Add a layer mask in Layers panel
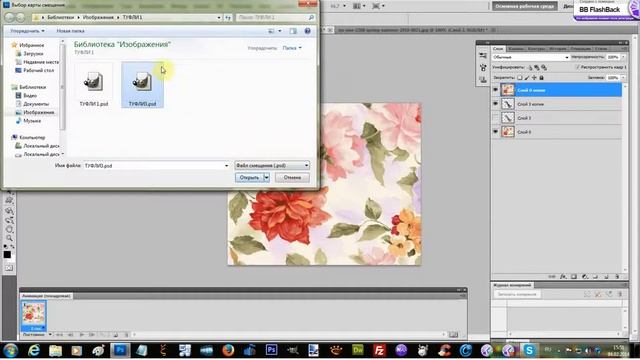The width and height of the screenshot is (640, 360). 573,276
